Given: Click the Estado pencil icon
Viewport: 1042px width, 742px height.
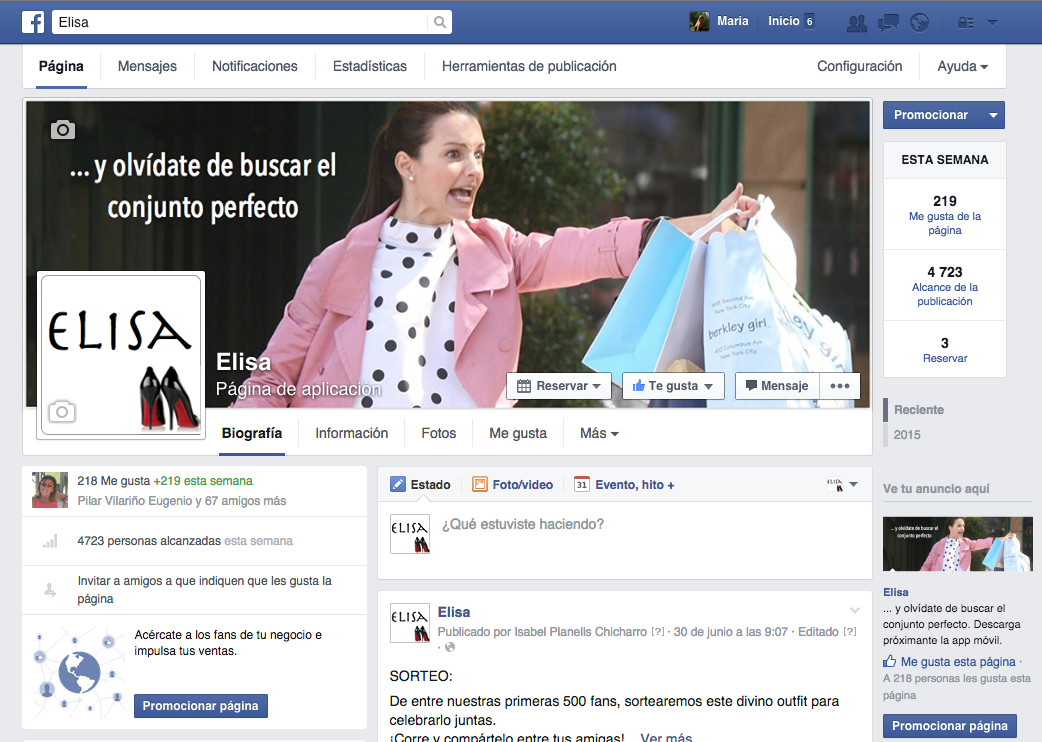Looking at the screenshot, I should click(397, 484).
